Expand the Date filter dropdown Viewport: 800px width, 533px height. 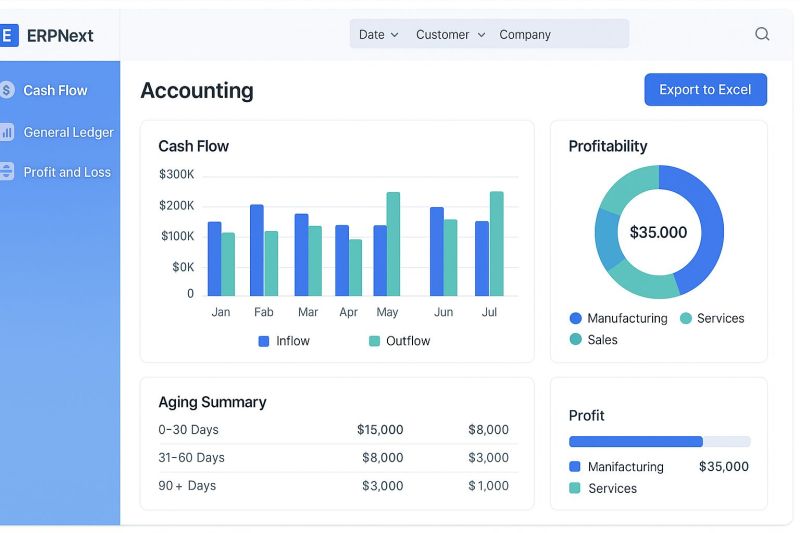pyautogui.click(x=378, y=34)
